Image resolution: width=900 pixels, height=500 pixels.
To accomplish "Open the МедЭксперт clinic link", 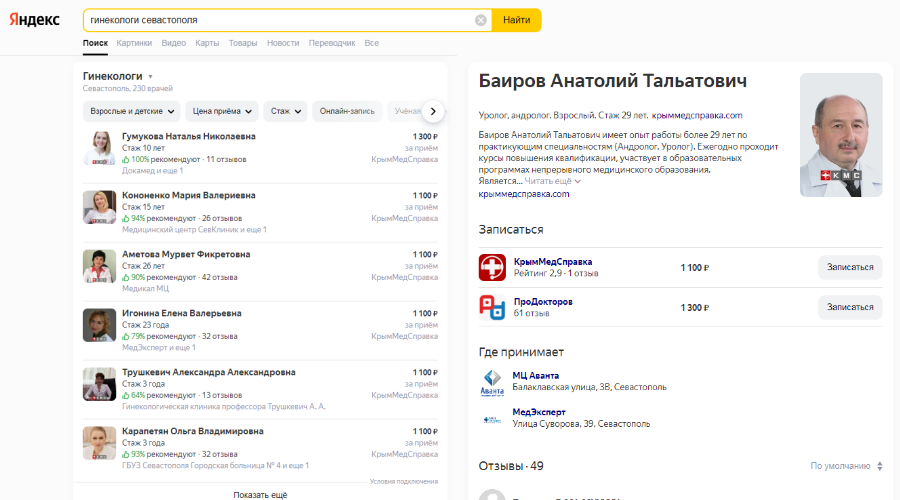I will [x=539, y=412].
